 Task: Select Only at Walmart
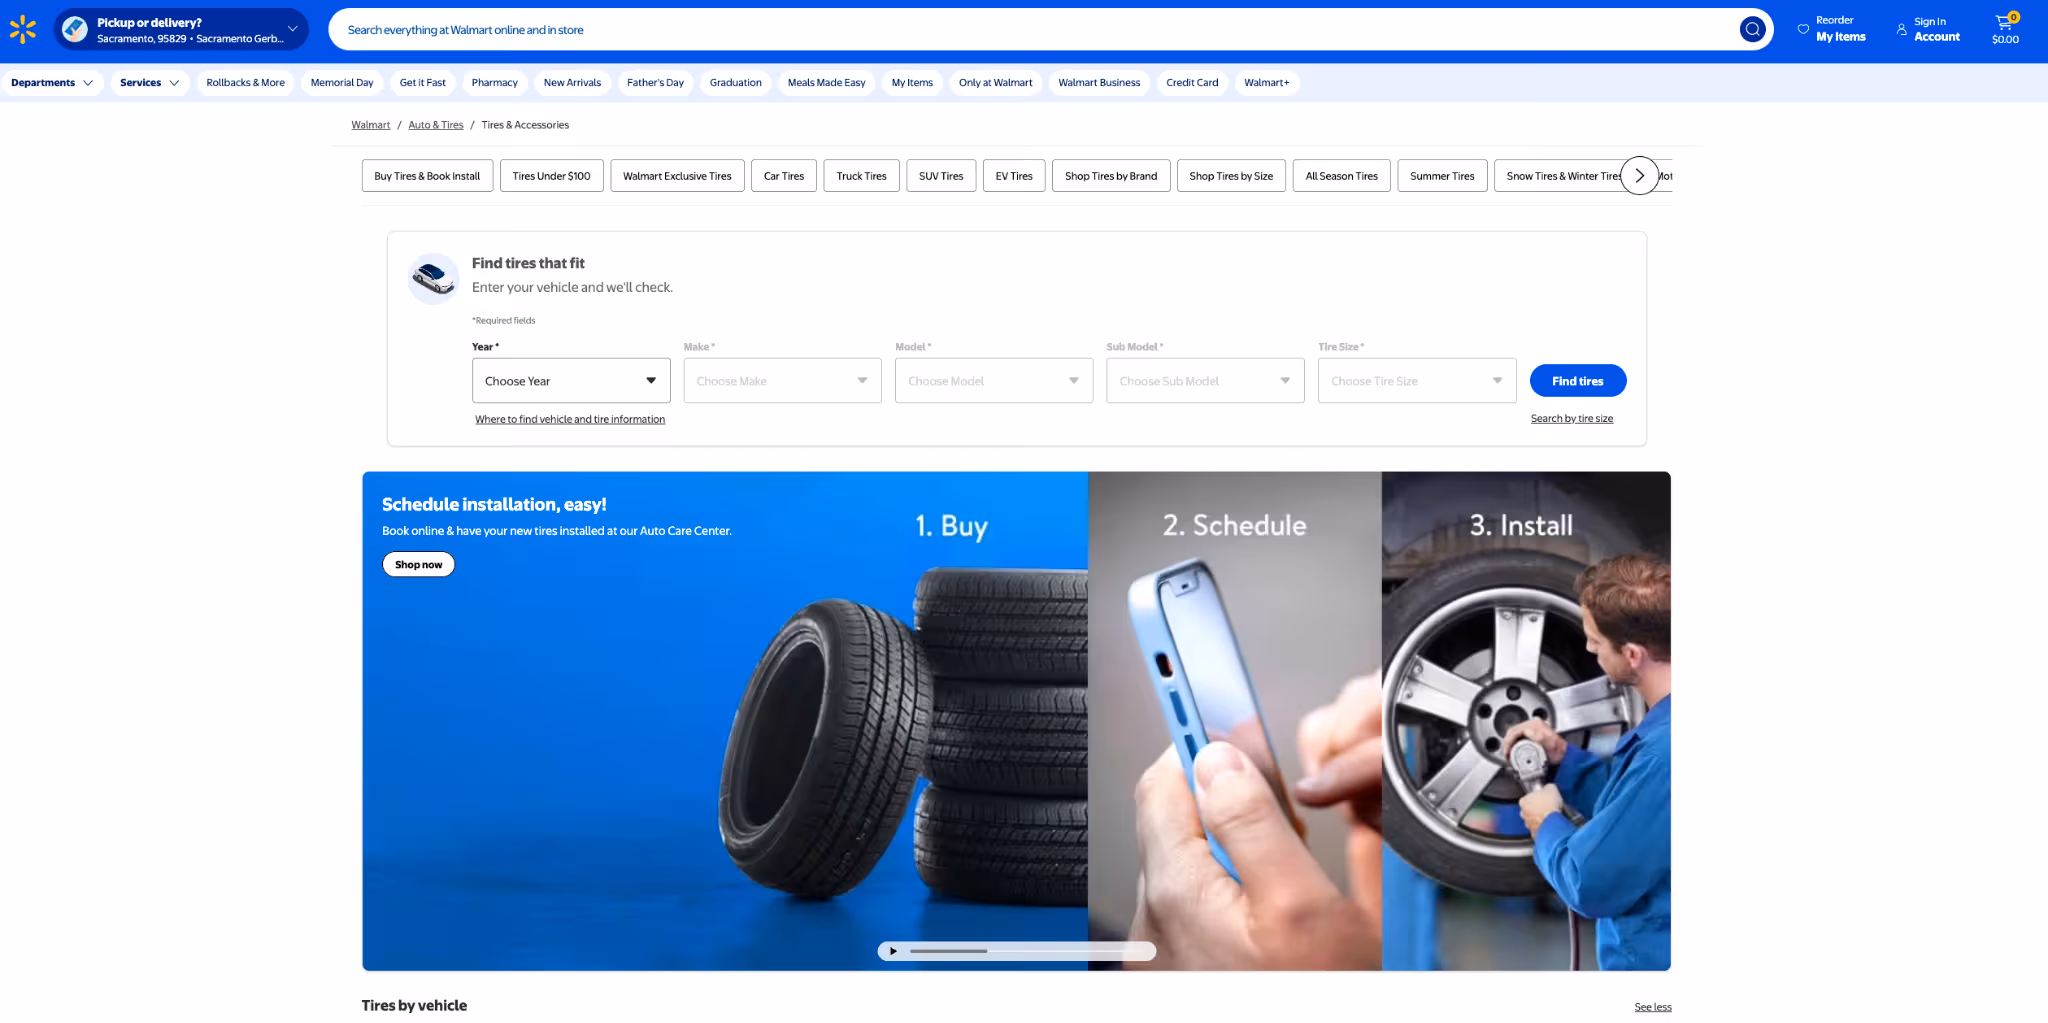coord(996,83)
